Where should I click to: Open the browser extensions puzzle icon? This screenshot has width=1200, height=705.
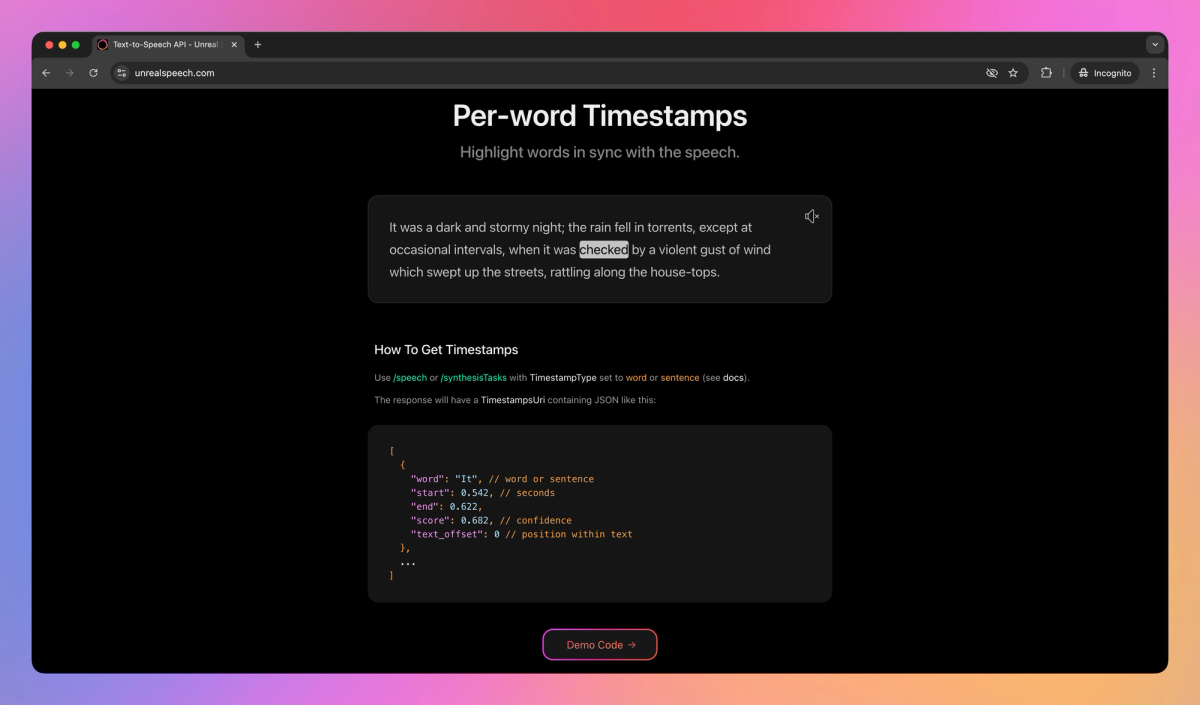pos(1046,73)
